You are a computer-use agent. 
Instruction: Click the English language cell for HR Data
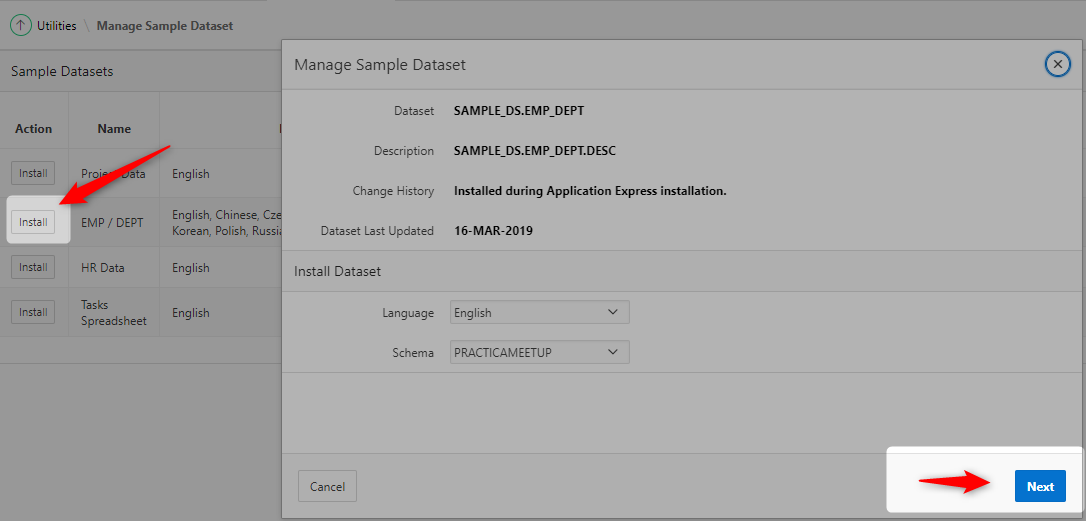pos(190,268)
